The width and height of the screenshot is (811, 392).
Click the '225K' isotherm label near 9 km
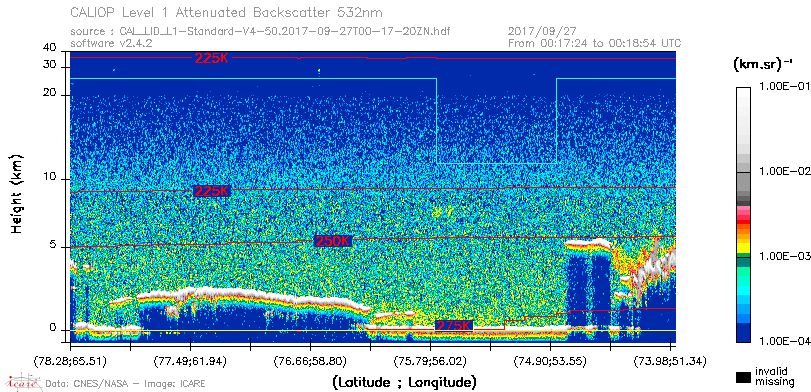211,191
